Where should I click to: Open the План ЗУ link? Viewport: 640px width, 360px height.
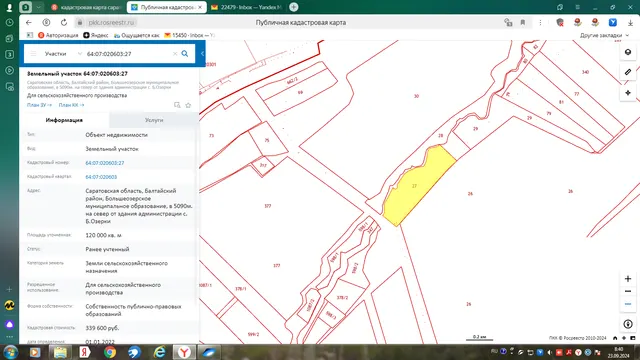(x=39, y=105)
